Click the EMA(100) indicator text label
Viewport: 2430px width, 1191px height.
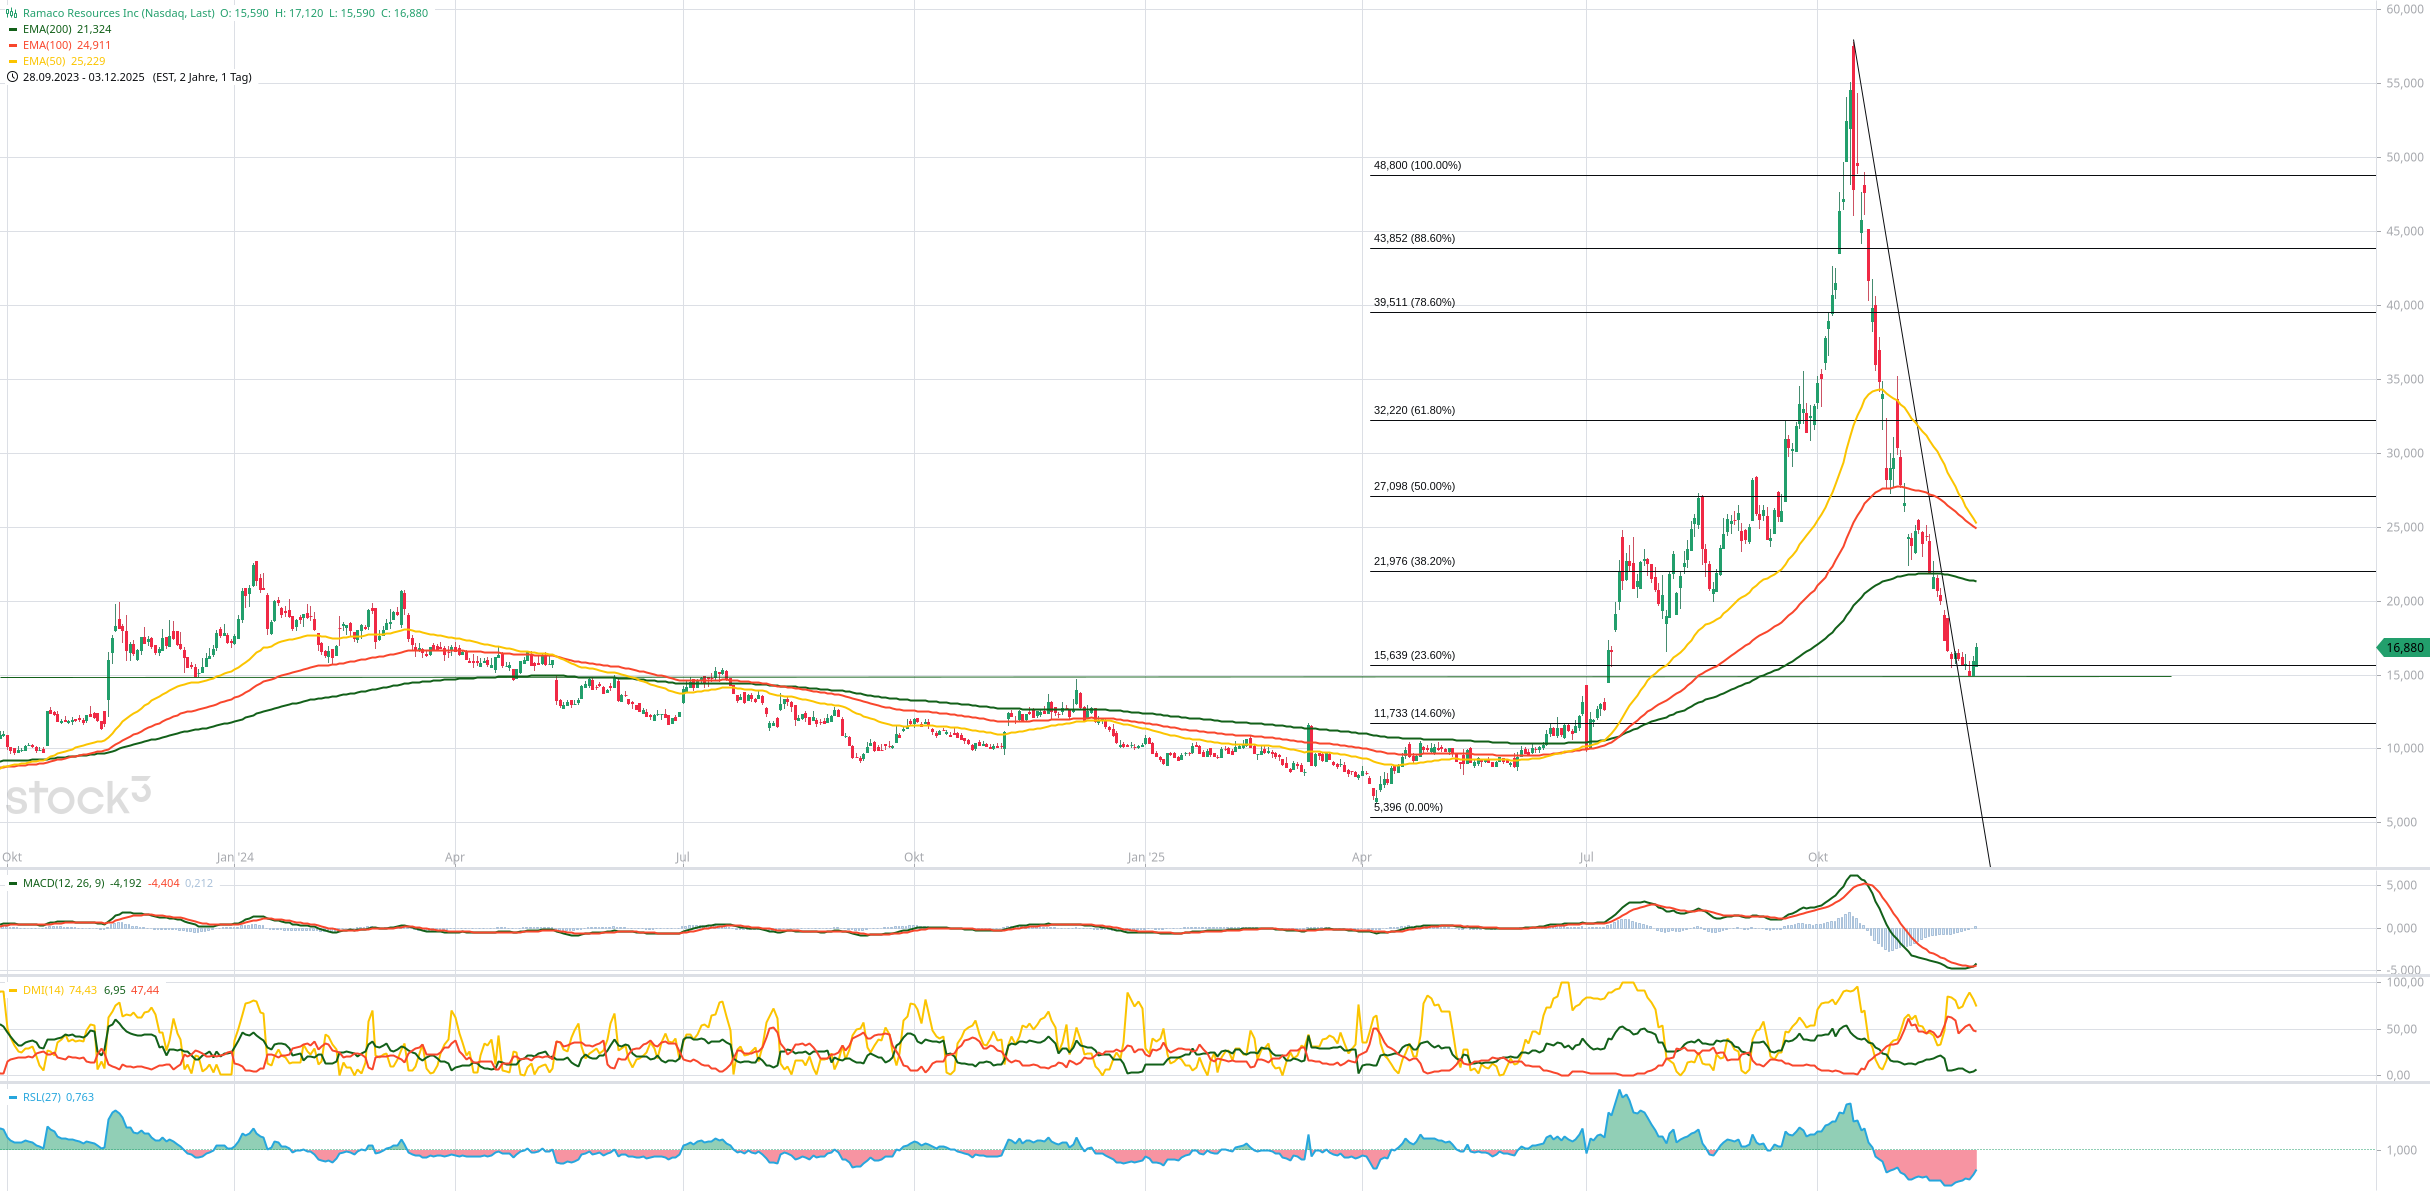[47, 45]
